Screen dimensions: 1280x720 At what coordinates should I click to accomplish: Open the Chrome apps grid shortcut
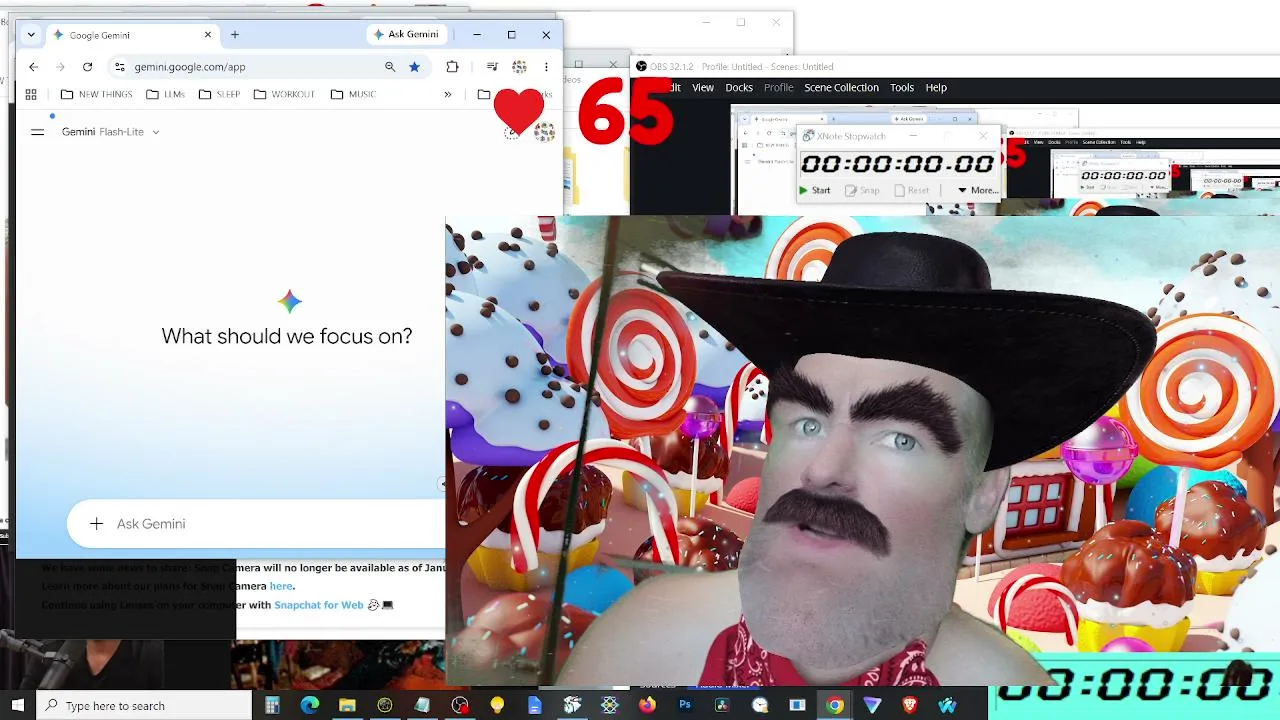[x=31, y=94]
